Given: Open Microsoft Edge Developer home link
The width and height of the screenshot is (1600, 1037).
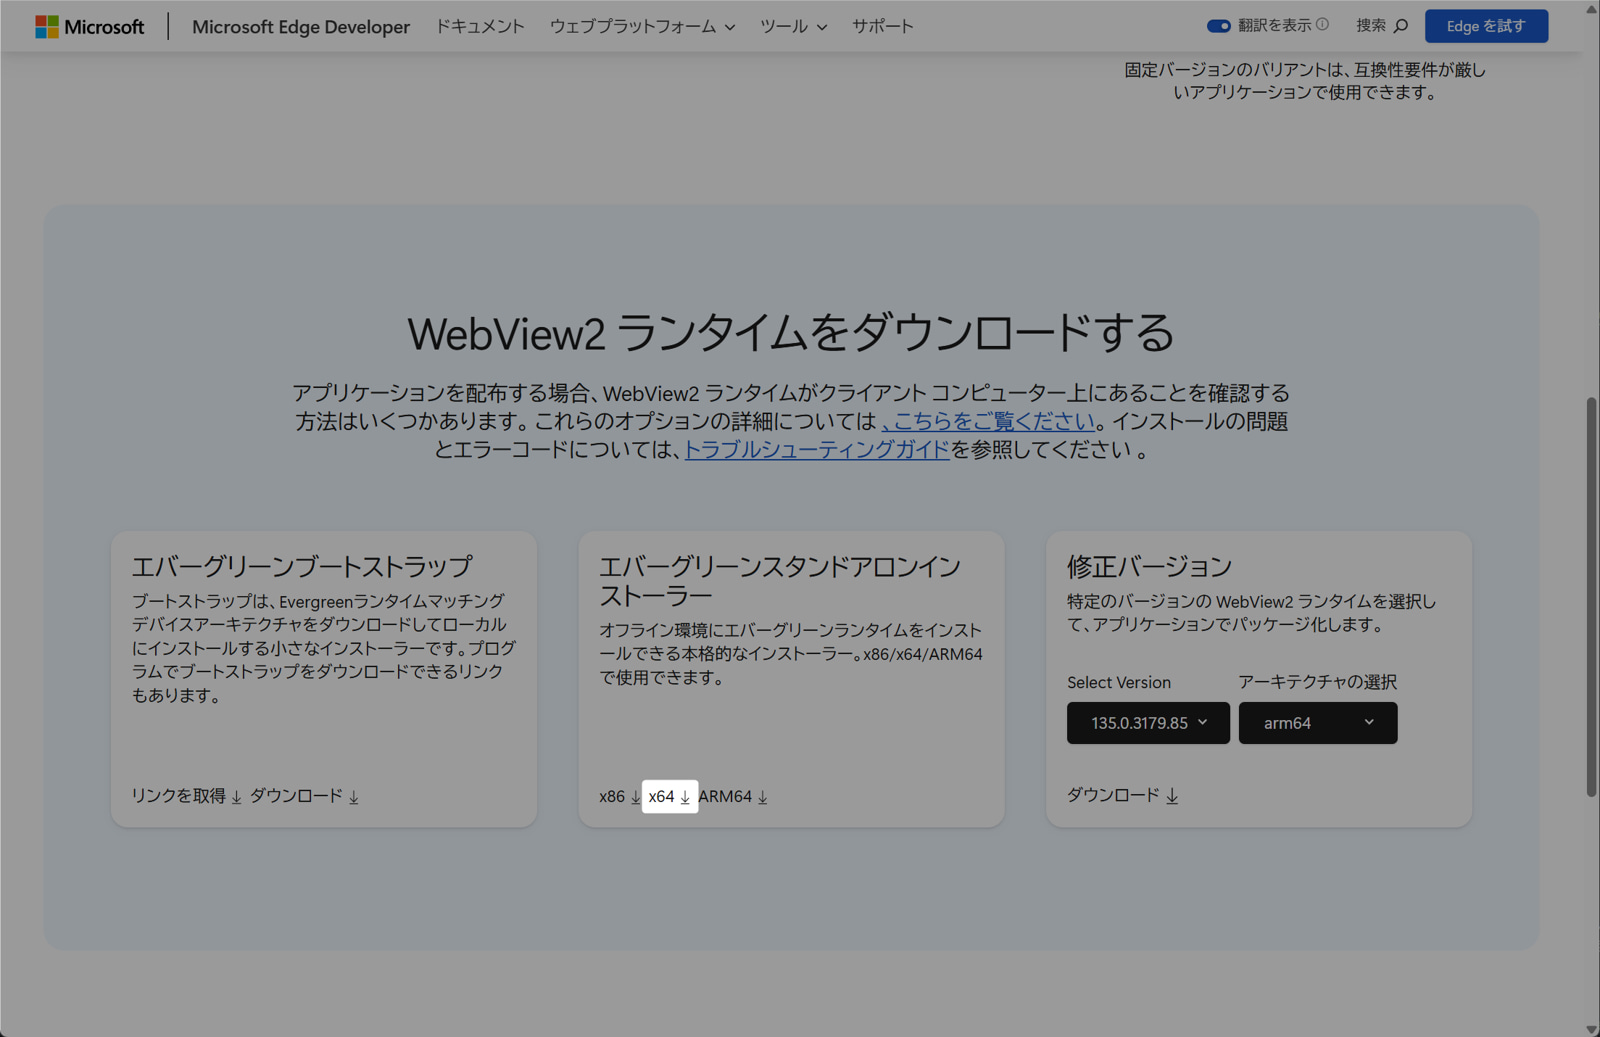Looking at the screenshot, I should pos(301,27).
